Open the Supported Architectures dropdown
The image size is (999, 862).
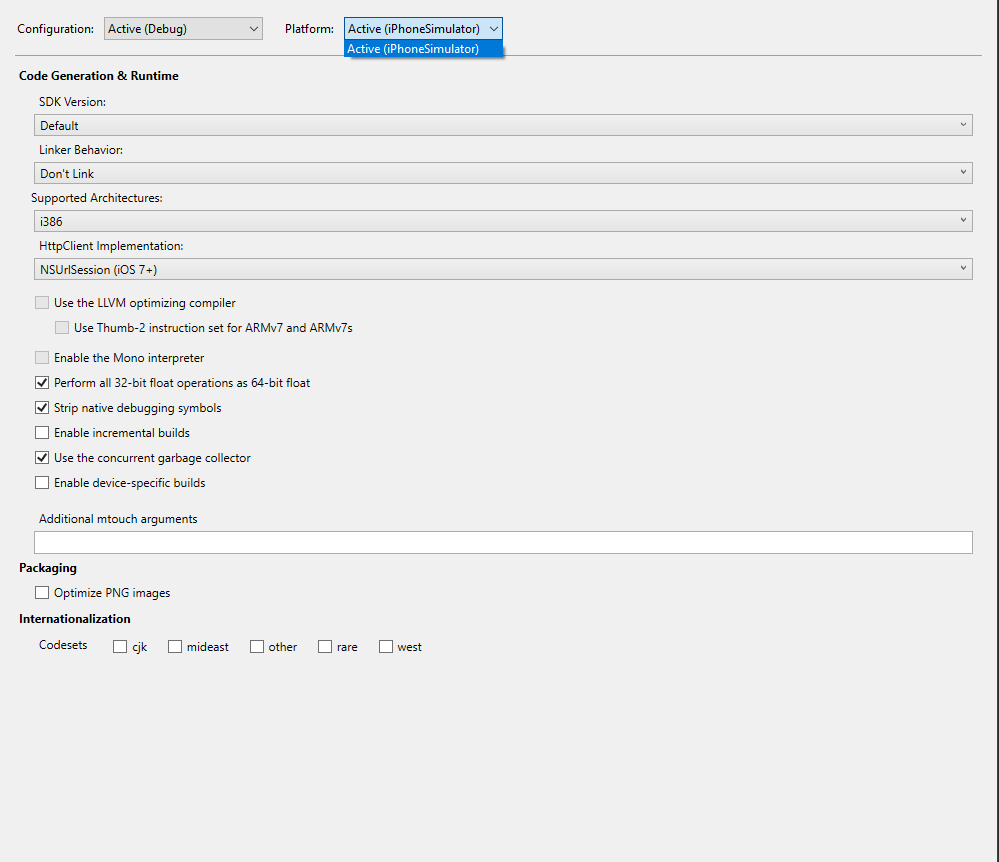pyautogui.click(x=503, y=221)
